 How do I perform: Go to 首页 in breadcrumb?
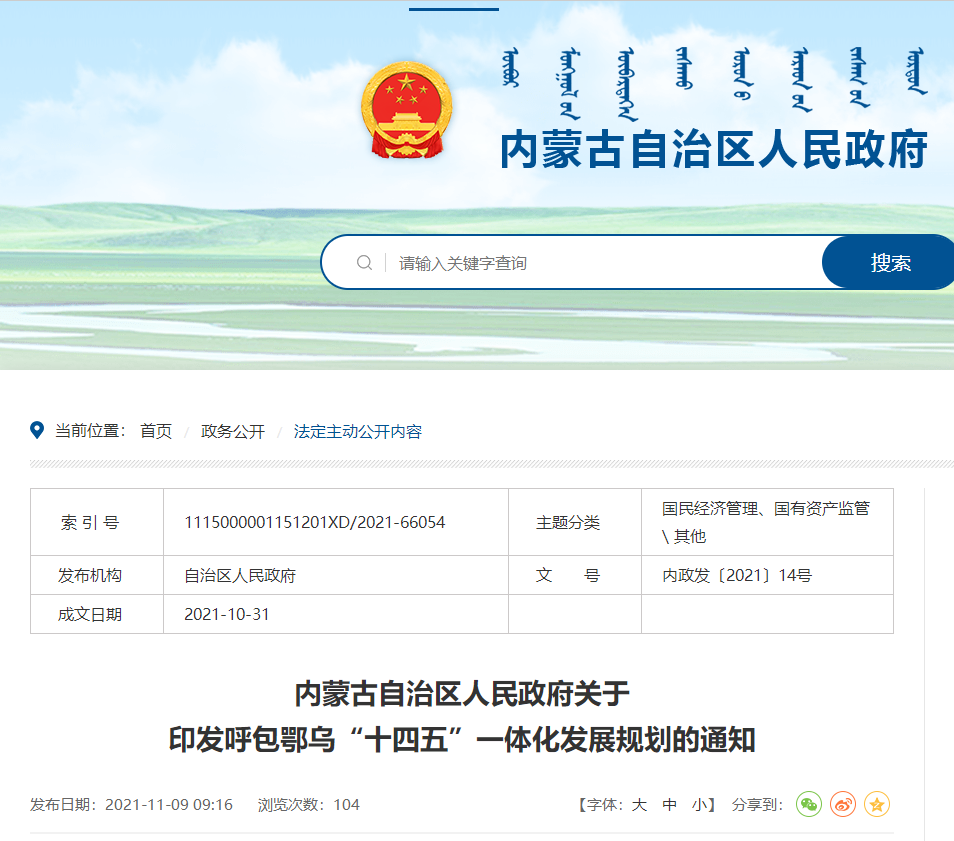pyautogui.click(x=156, y=431)
